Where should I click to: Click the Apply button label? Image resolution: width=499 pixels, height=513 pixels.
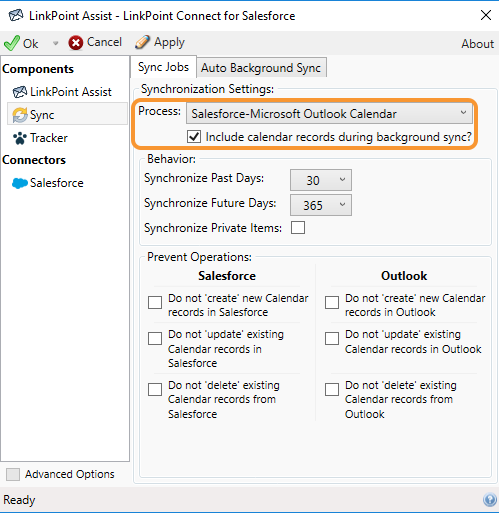tap(169, 43)
